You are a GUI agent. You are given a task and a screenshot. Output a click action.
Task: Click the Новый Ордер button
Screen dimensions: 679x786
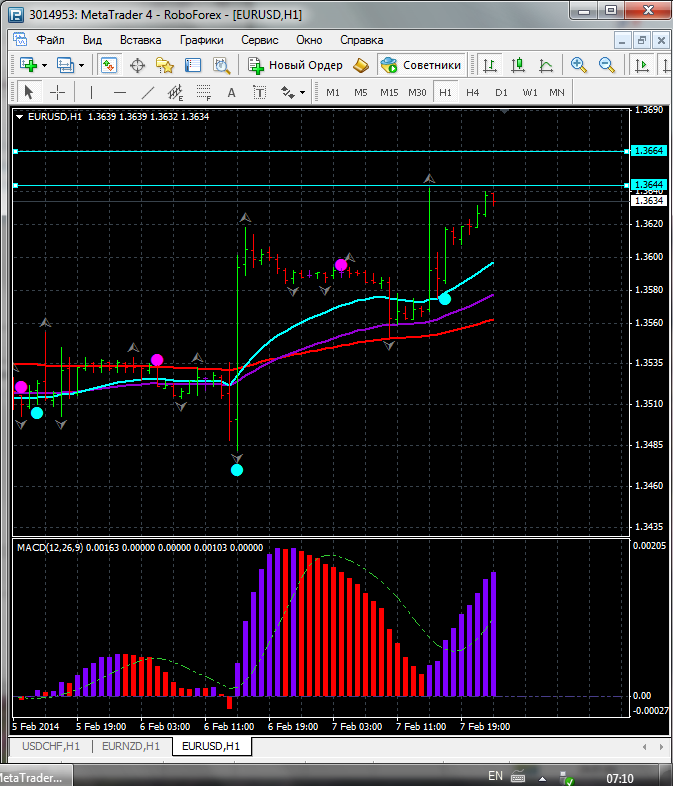296,65
